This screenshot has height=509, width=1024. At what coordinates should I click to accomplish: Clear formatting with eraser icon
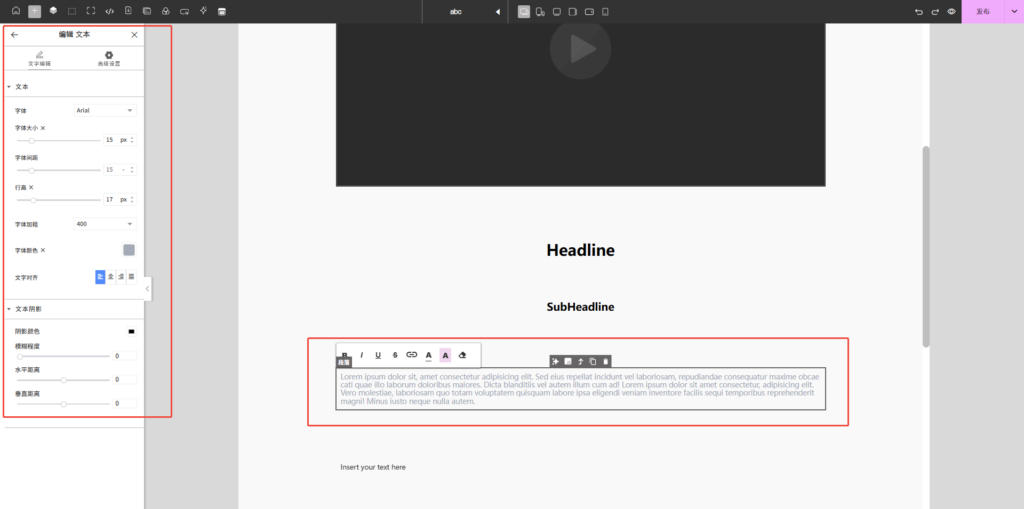point(462,355)
